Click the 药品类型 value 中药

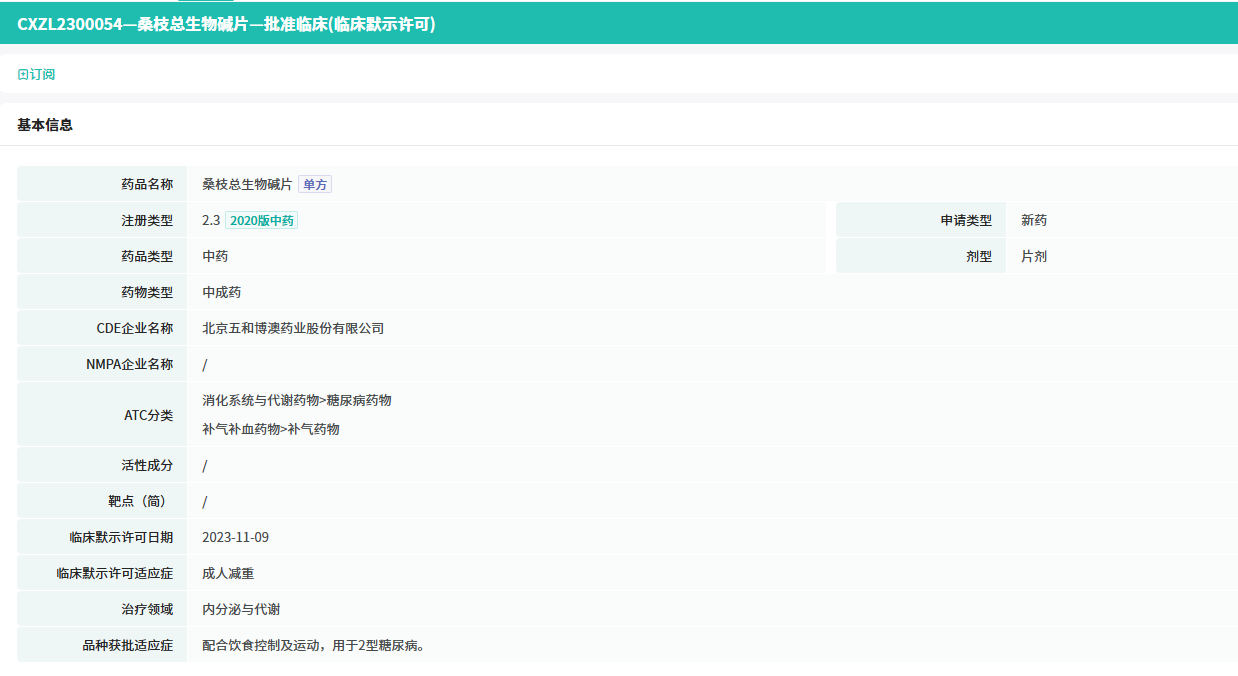pos(215,256)
